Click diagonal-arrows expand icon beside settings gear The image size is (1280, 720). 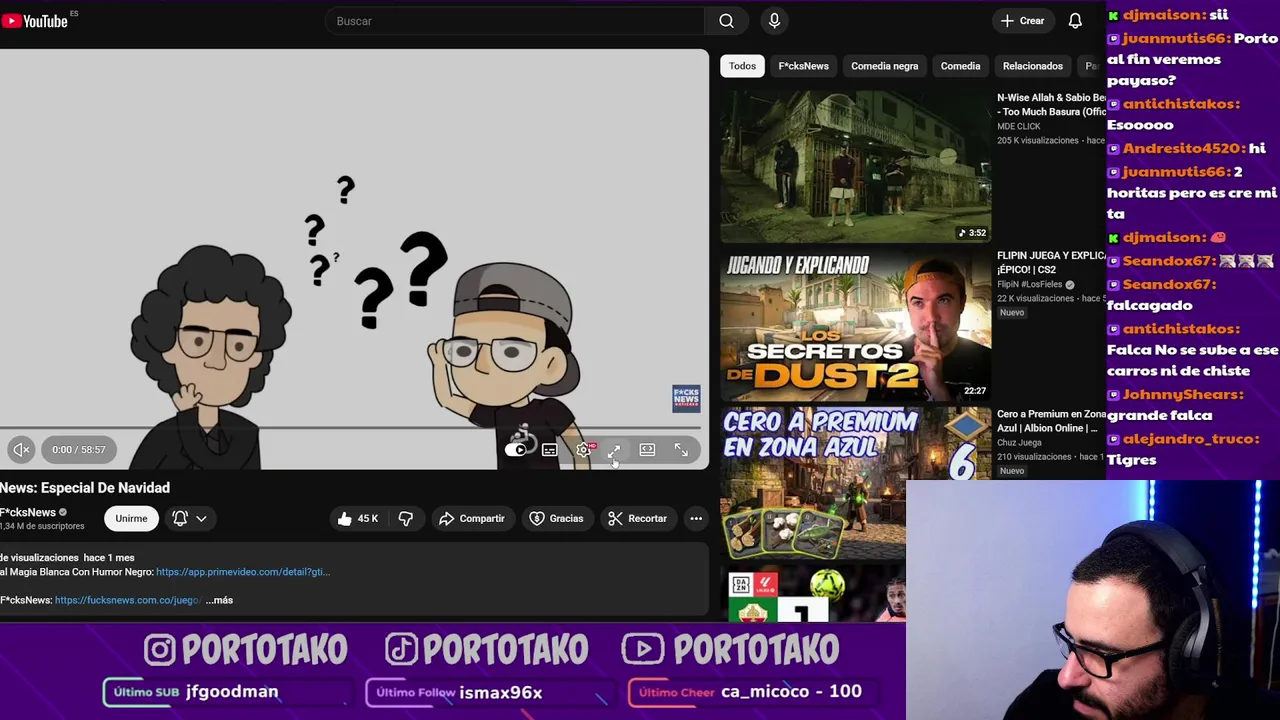point(614,451)
